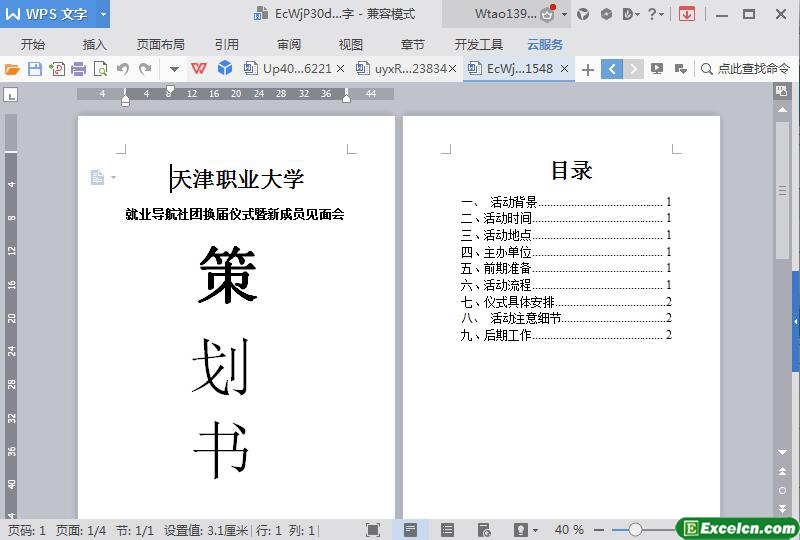800x540 pixels.
Task: Click the zoom slider handle
Action: pyautogui.click(x=635, y=529)
